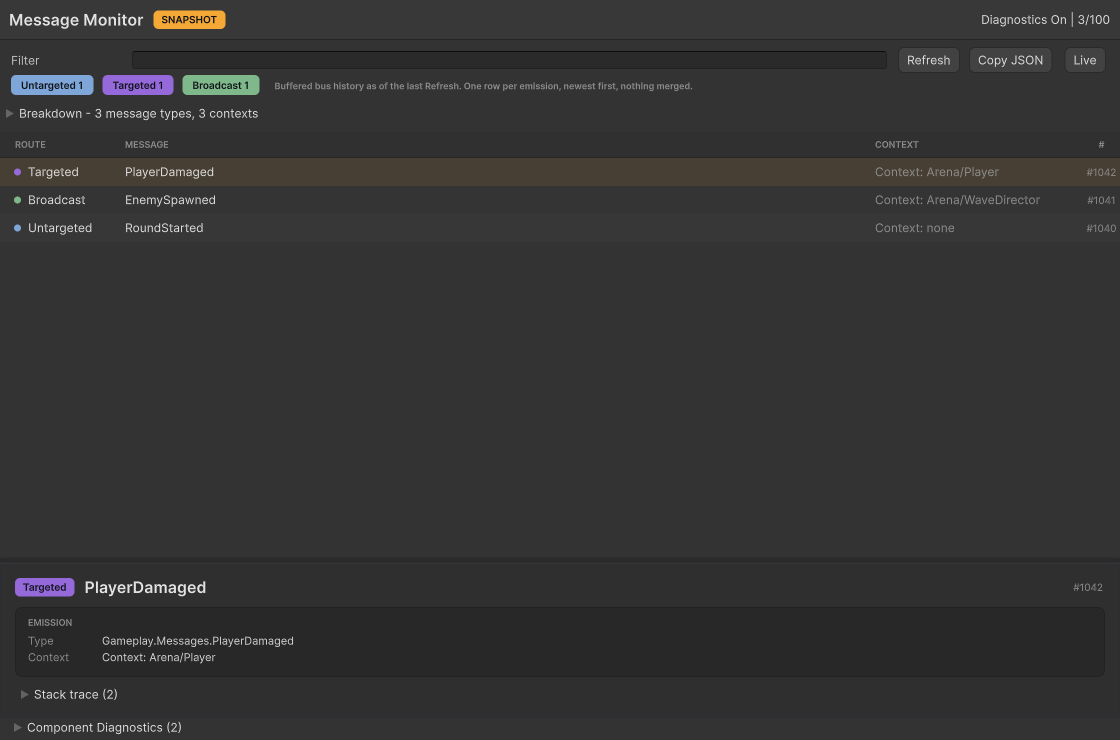The height and width of the screenshot is (740, 1120).
Task: Expand Component Diagnostics (2)
Action: pyautogui.click(x=98, y=727)
